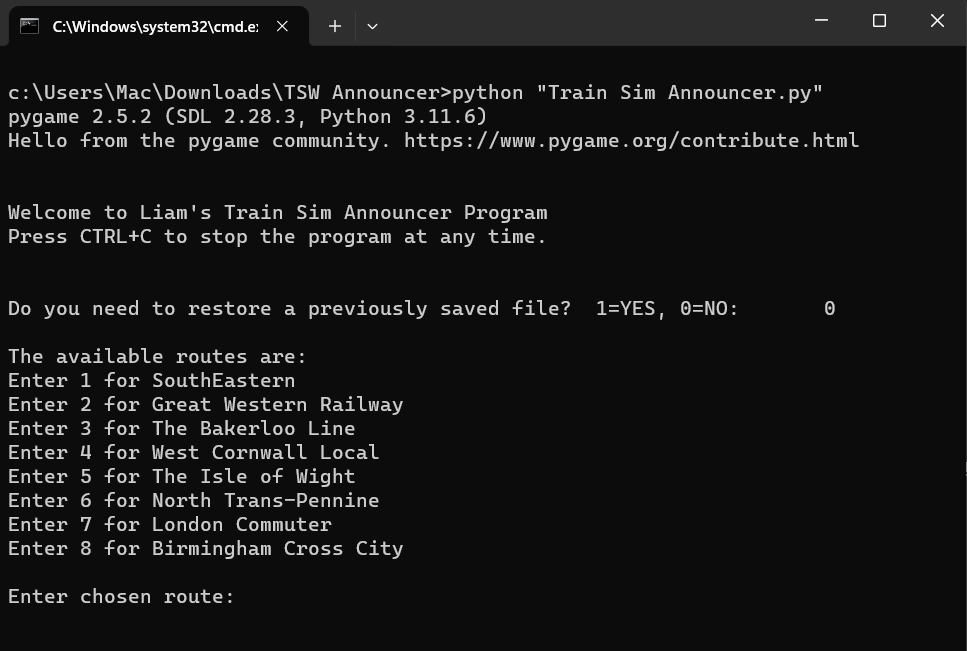Click the python "Train Sim Announcer.py" command text
The width and height of the screenshot is (967, 651).
click(637, 93)
